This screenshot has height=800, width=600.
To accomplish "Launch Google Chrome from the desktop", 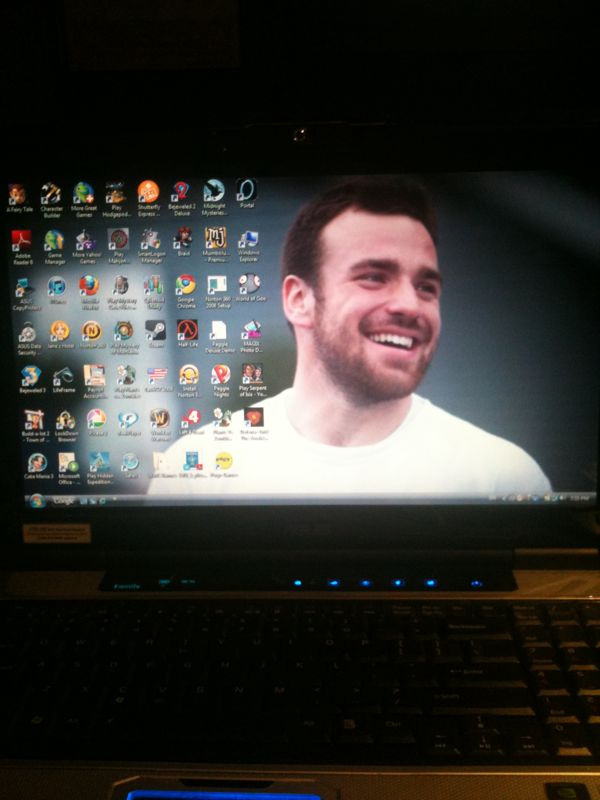I will [185, 285].
